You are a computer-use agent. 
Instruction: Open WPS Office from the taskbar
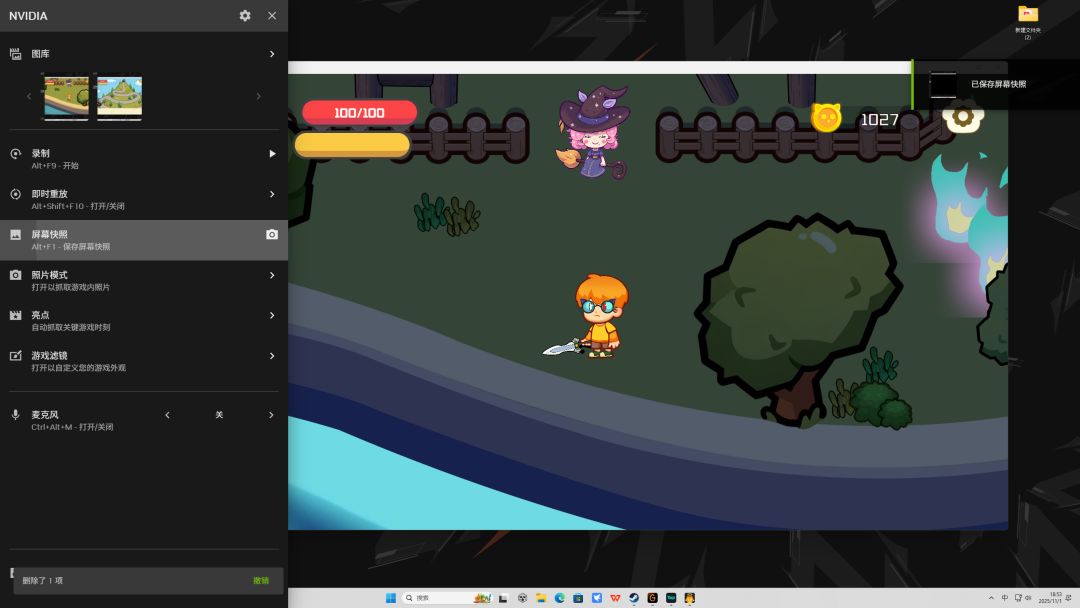click(615, 598)
